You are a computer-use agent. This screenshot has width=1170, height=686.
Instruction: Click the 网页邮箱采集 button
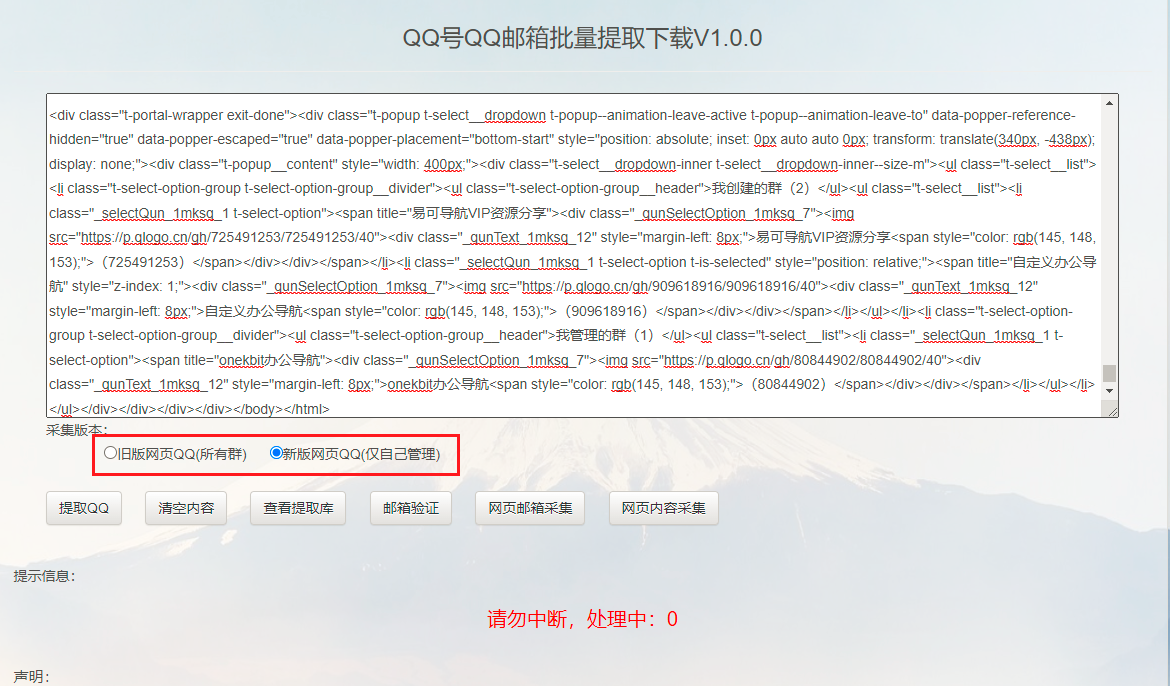click(x=529, y=508)
